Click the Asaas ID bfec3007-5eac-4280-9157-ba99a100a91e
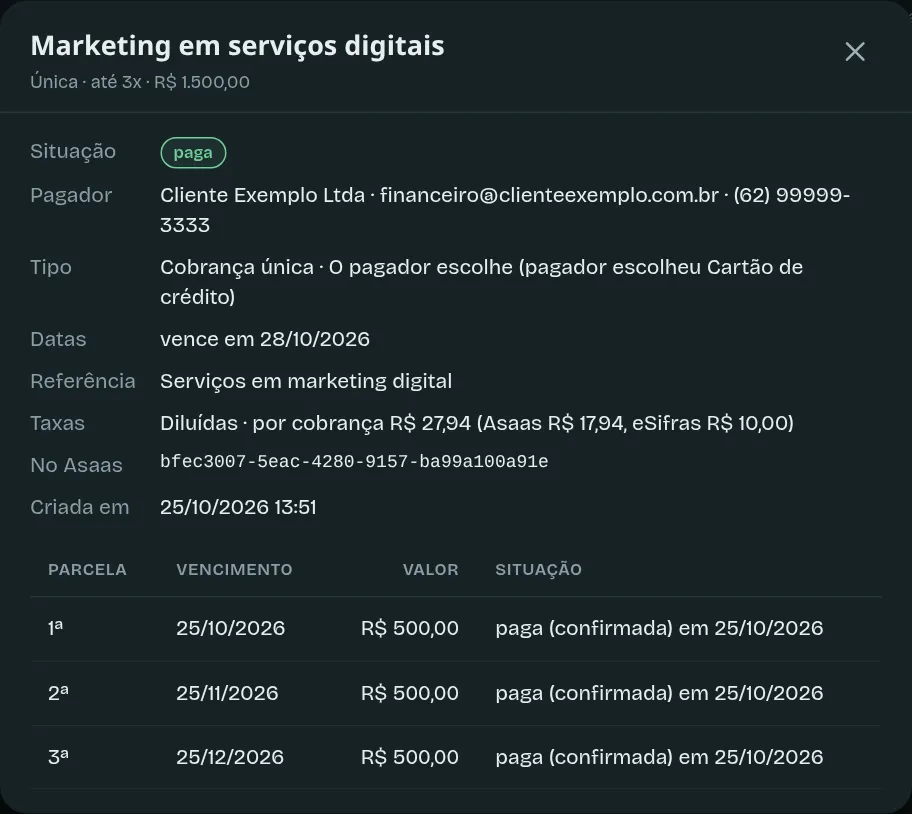912x814 pixels. 354,462
